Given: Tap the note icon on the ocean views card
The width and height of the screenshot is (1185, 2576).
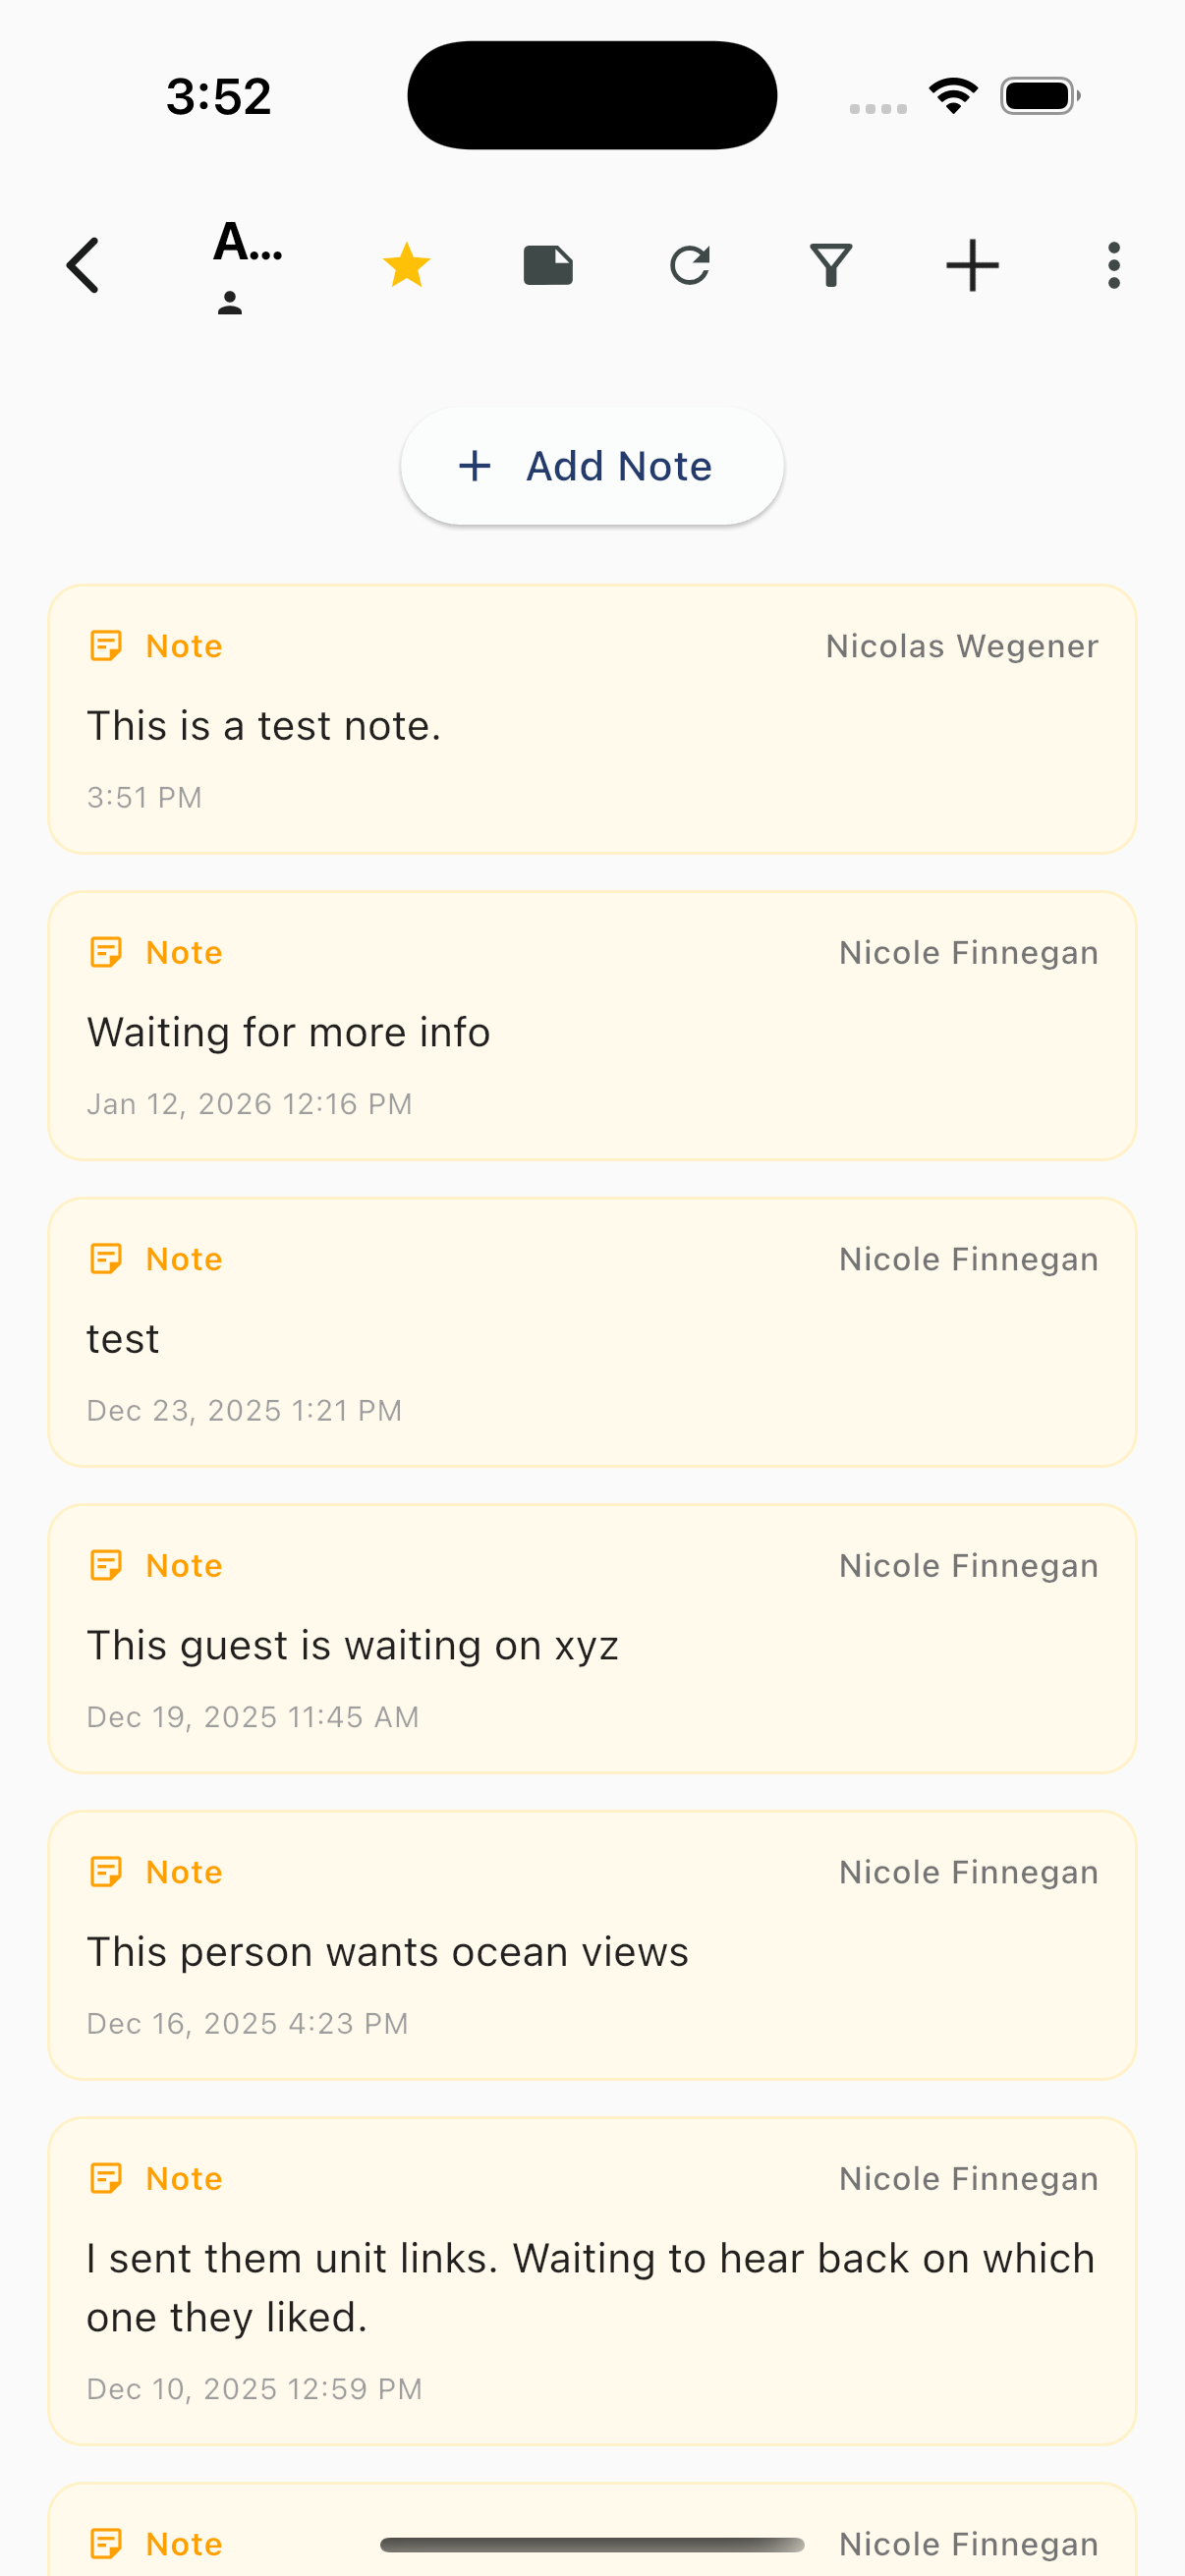Looking at the screenshot, I should 106,1872.
